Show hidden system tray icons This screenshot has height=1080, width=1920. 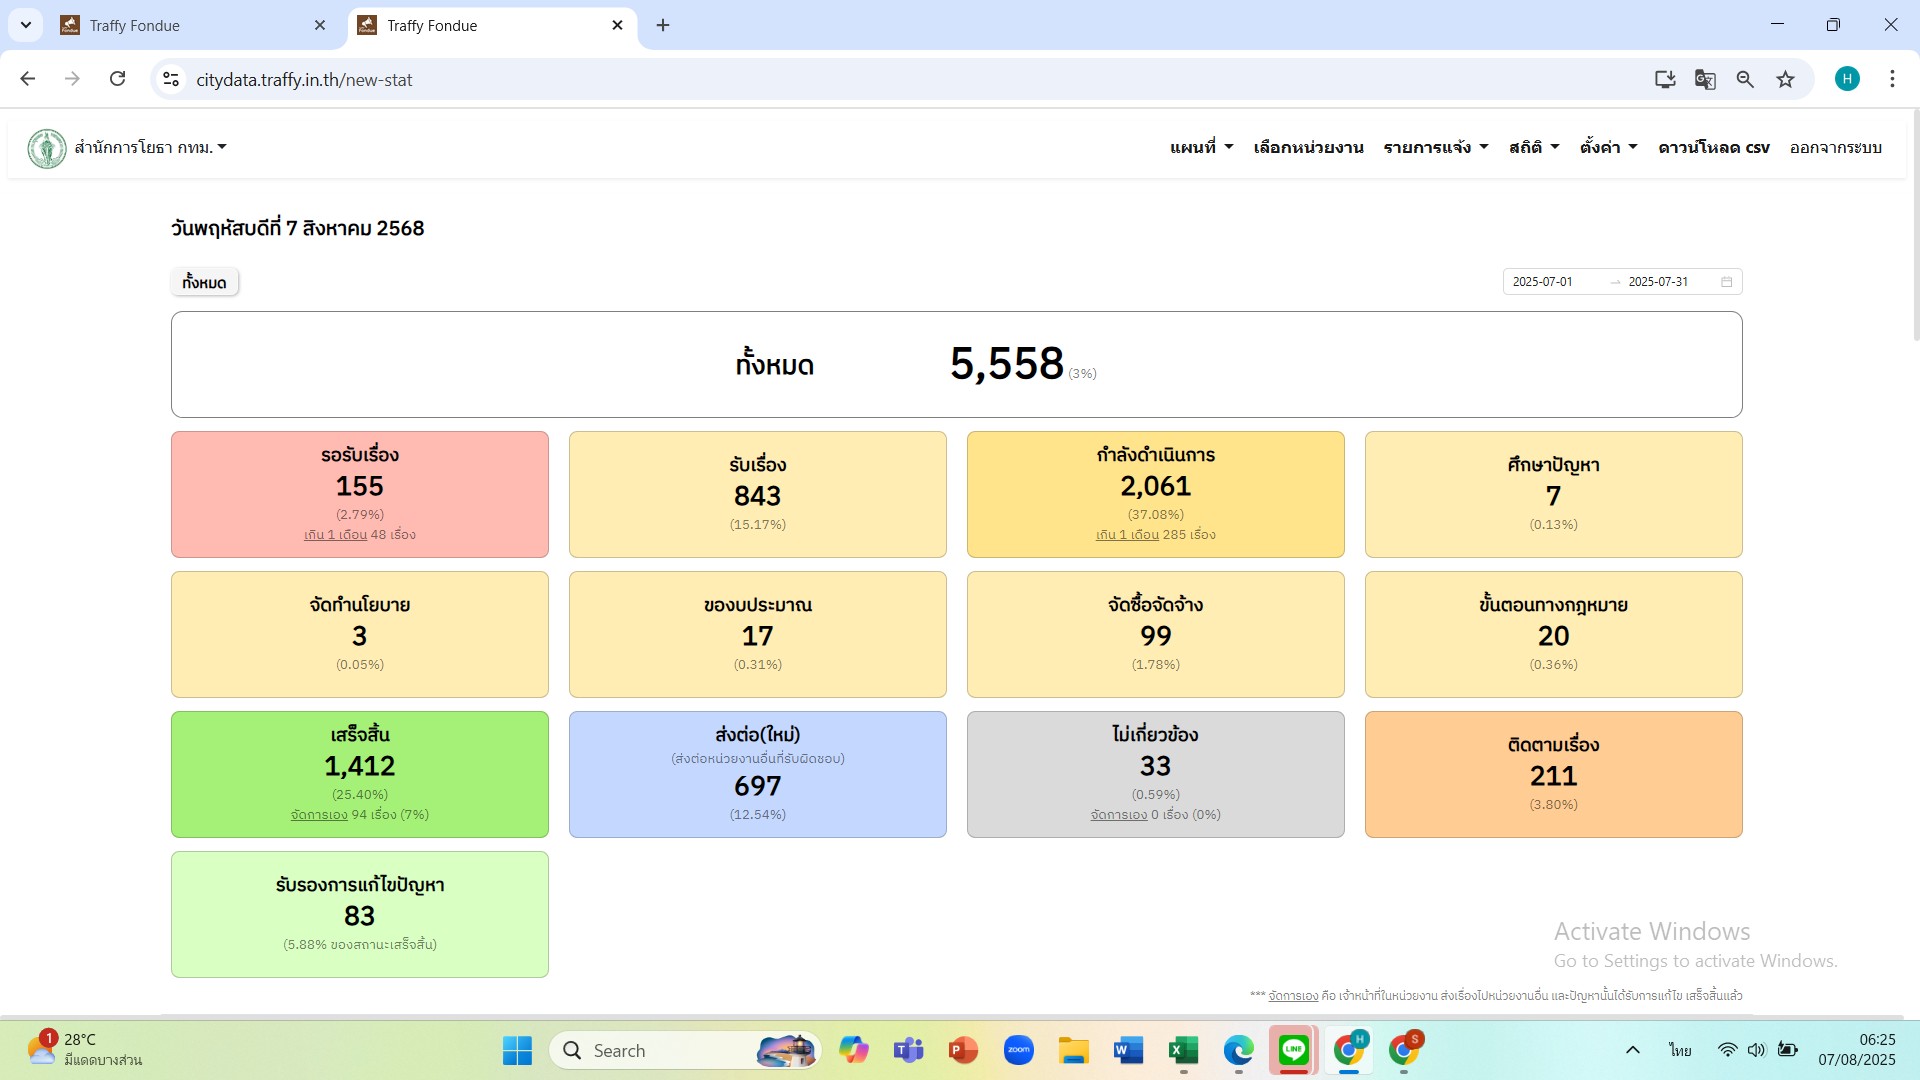[1632, 1050]
